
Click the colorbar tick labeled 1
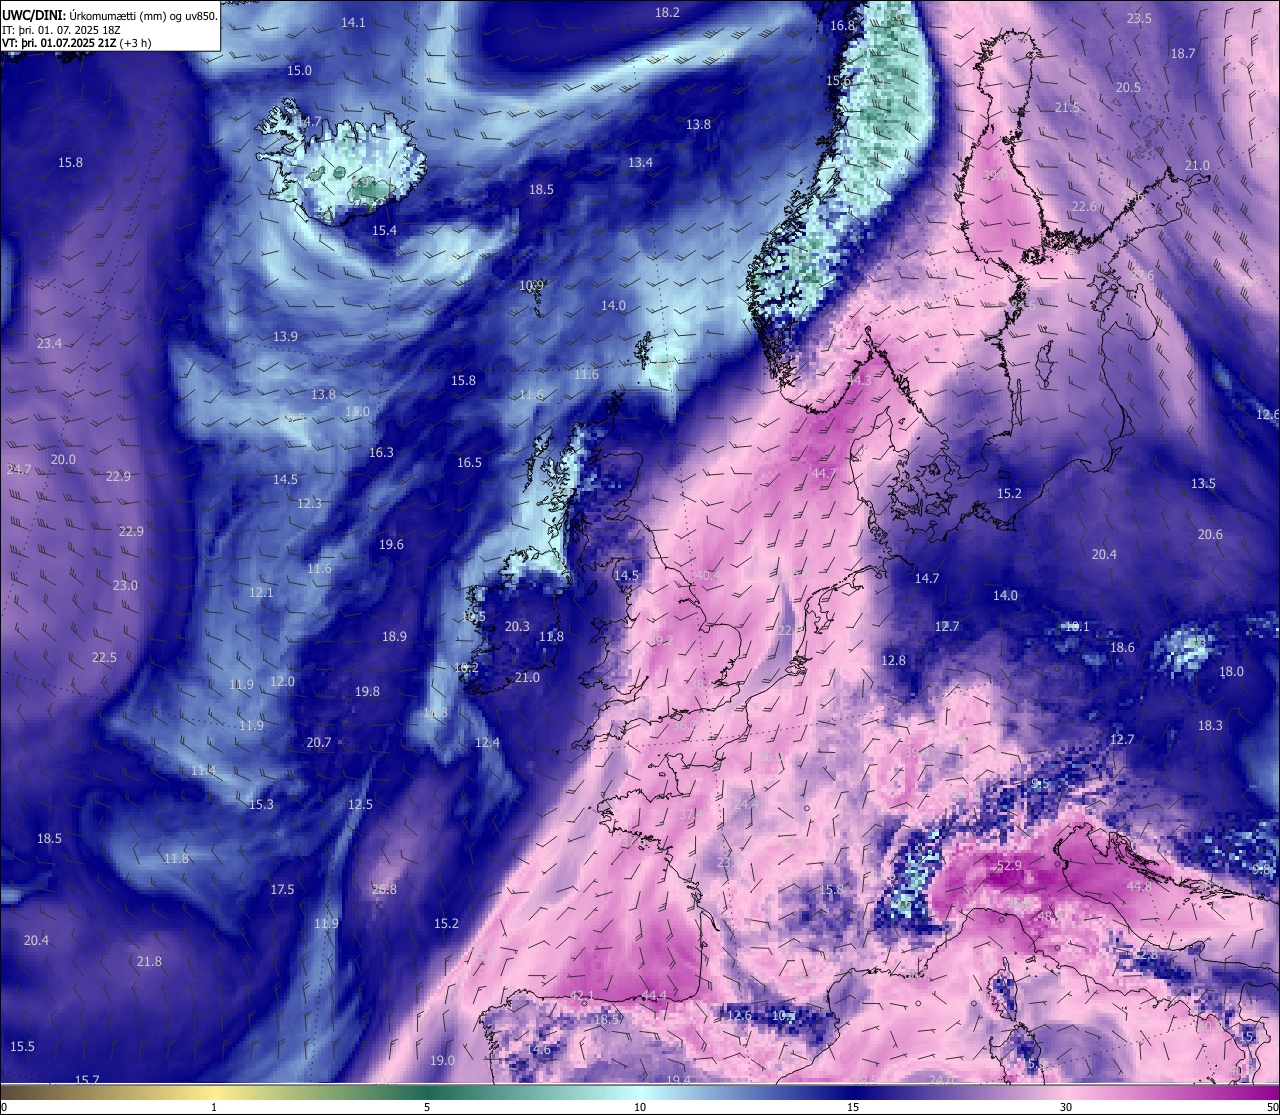pos(214,1106)
